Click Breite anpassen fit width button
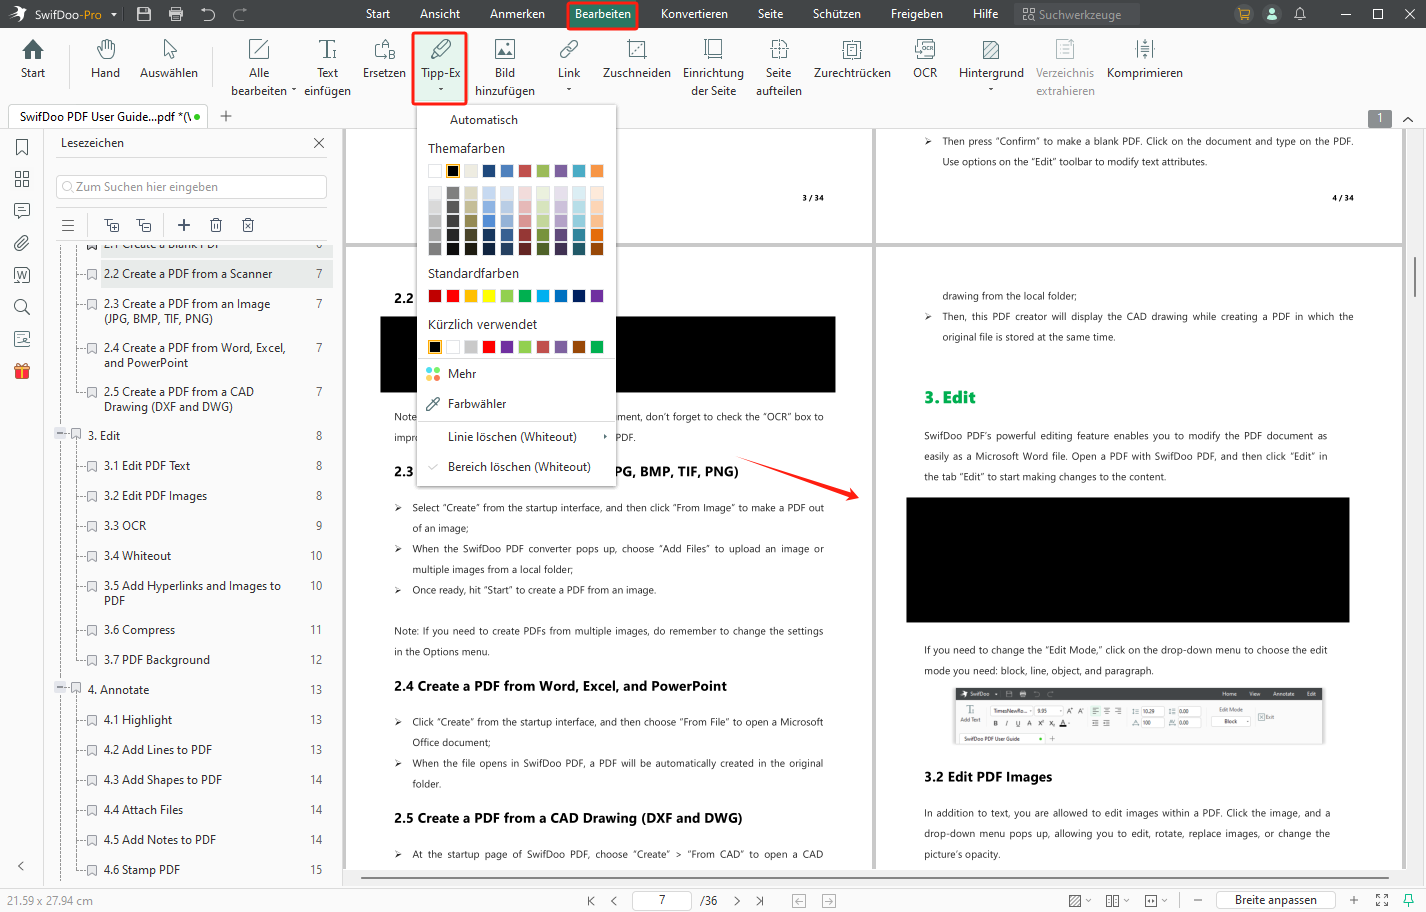Image resolution: width=1426 pixels, height=912 pixels. [x=1276, y=900]
